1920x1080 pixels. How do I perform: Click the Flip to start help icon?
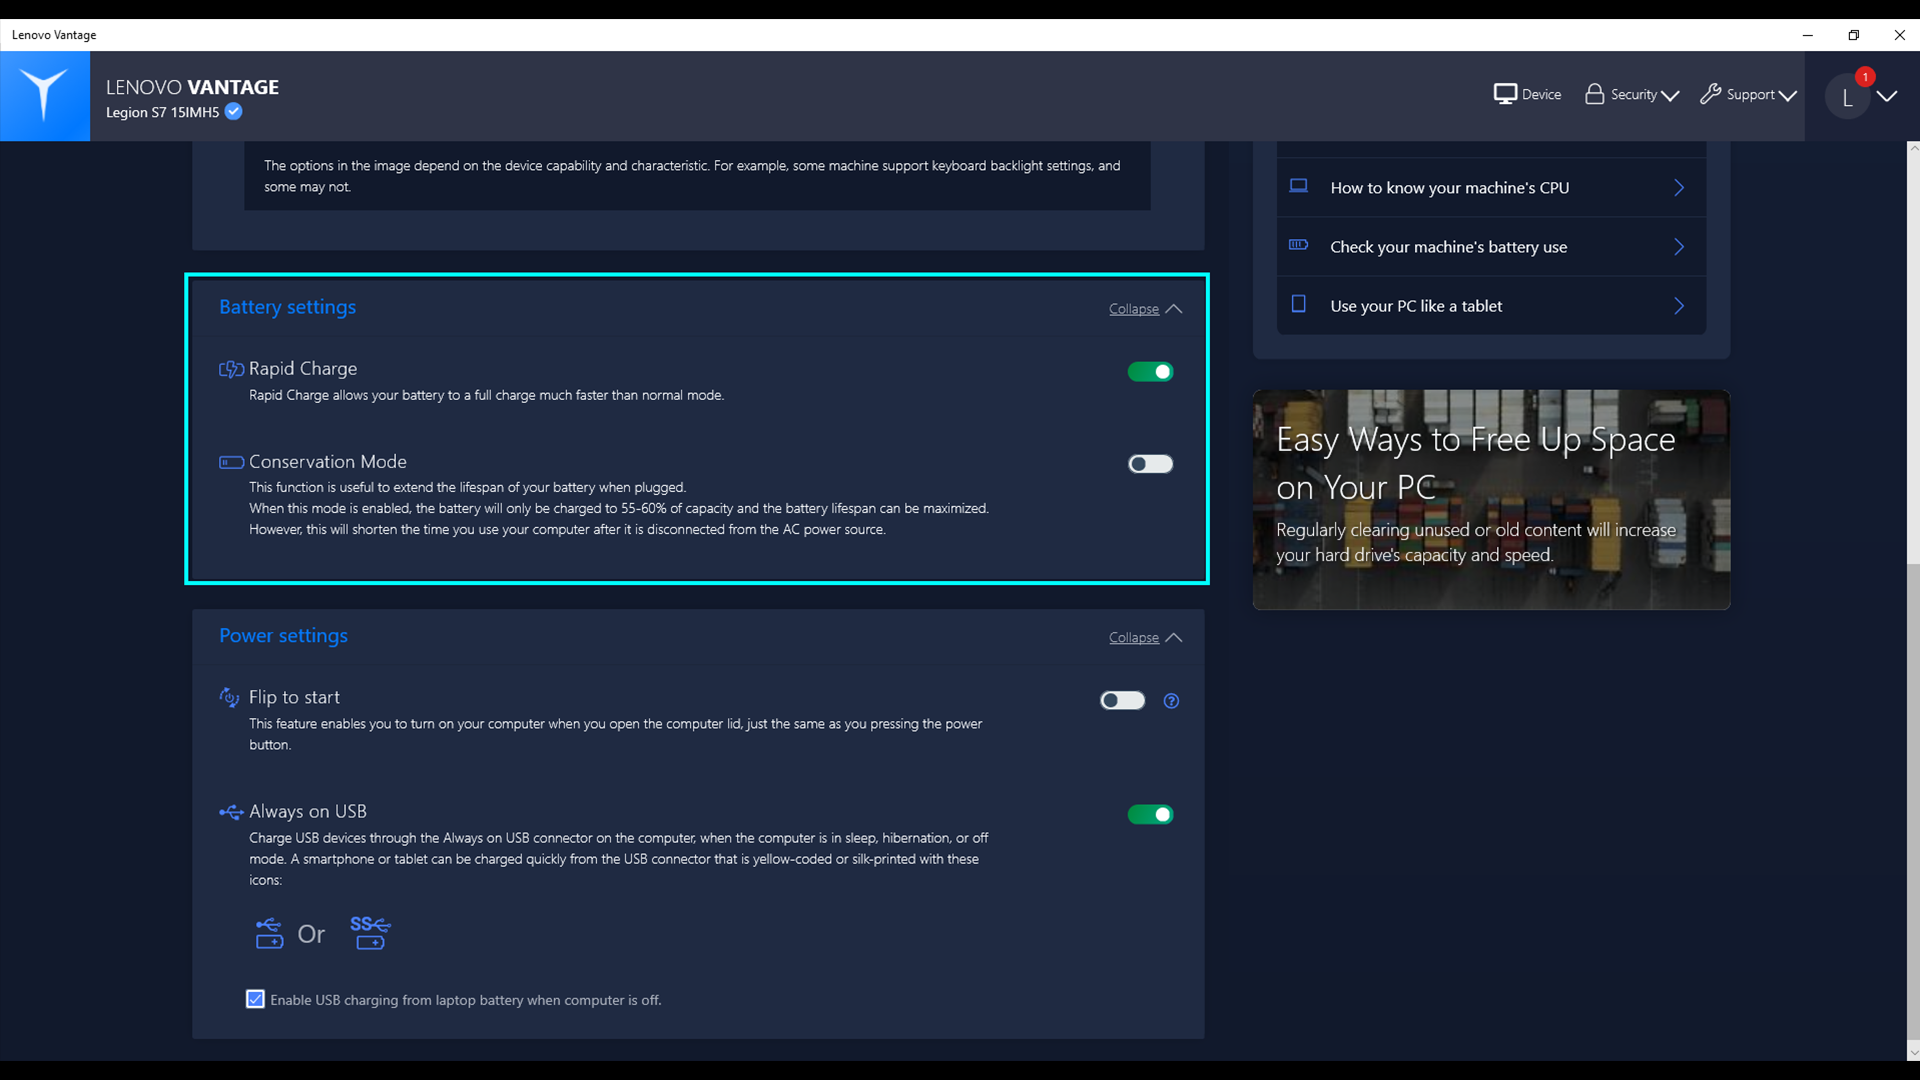coord(1171,701)
